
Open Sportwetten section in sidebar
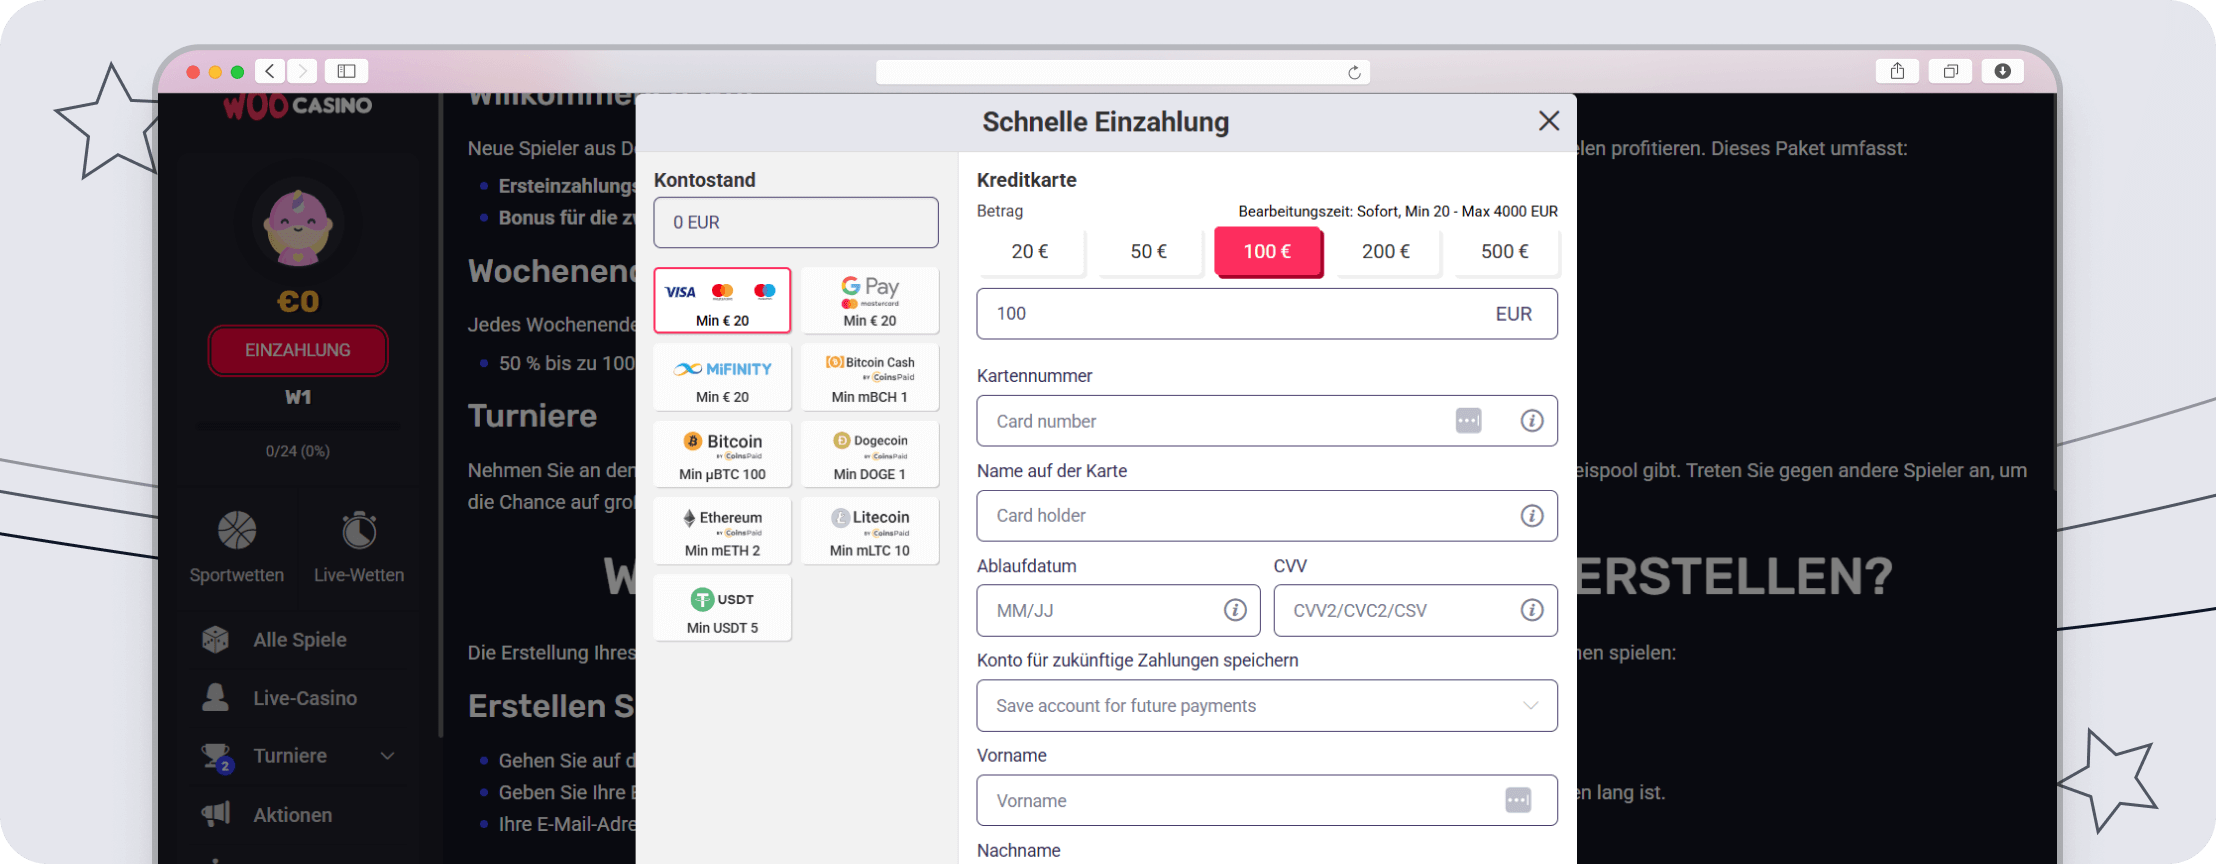point(237,546)
